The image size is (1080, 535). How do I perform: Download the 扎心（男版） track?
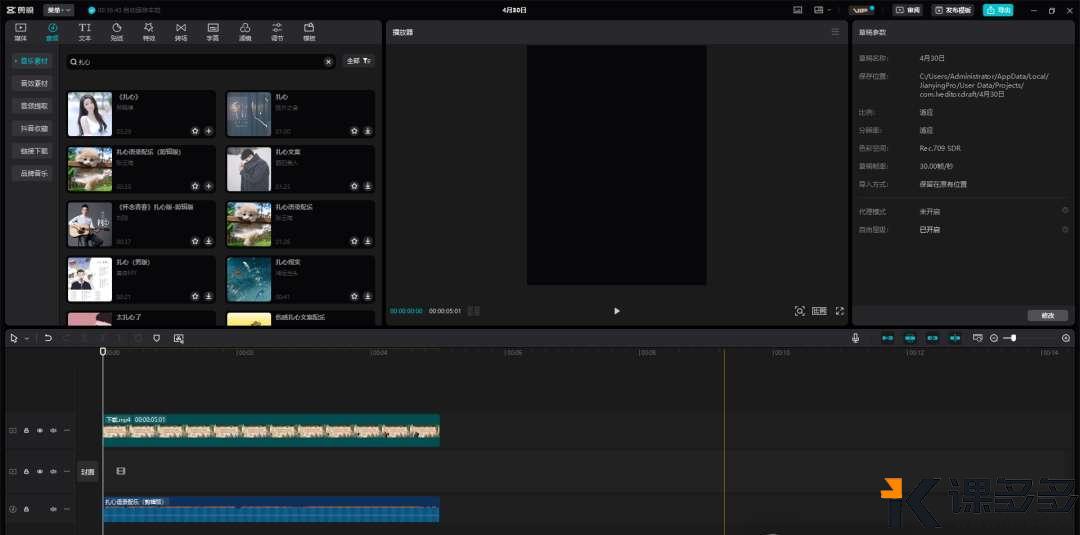[x=209, y=296]
